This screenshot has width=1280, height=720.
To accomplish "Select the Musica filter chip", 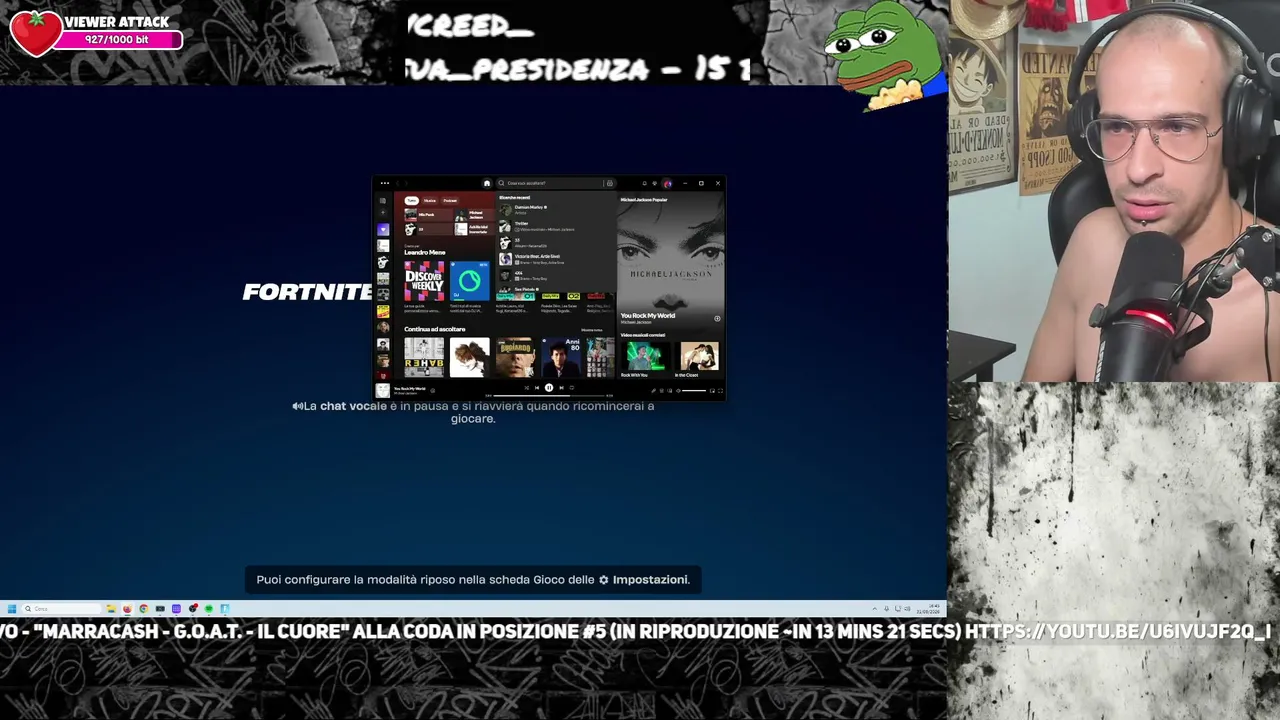I will point(429,200).
